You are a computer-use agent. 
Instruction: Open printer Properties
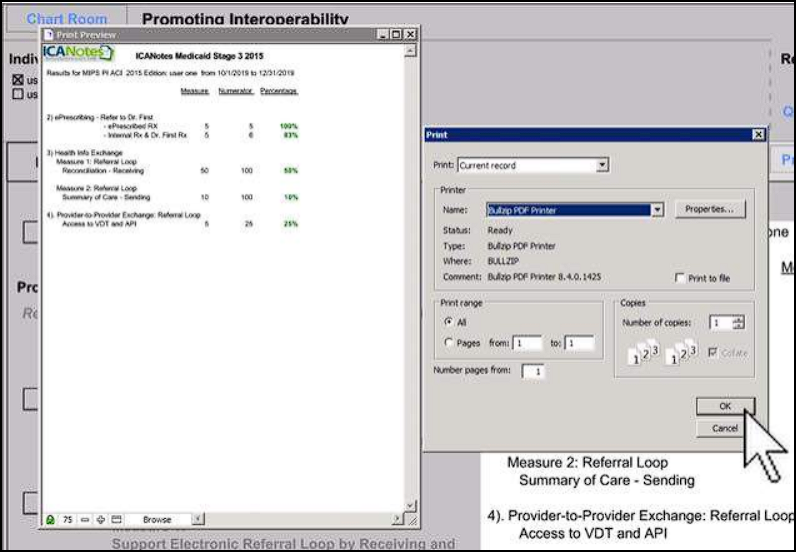click(710, 209)
